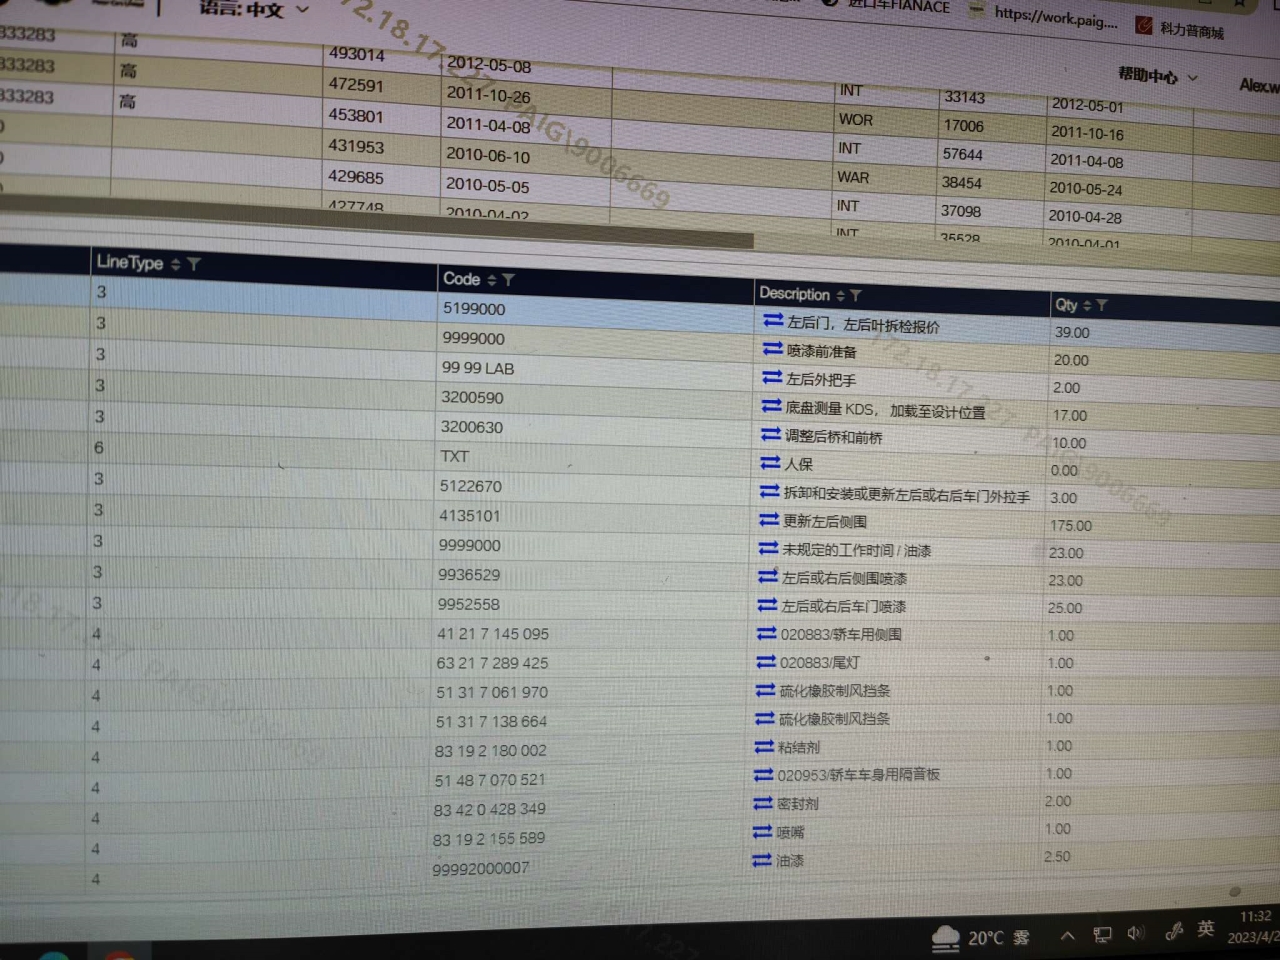Select code cell 83 42 0 428 349
The height and width of the screenshot is (960, 1280).
click(x=489, y=809)
